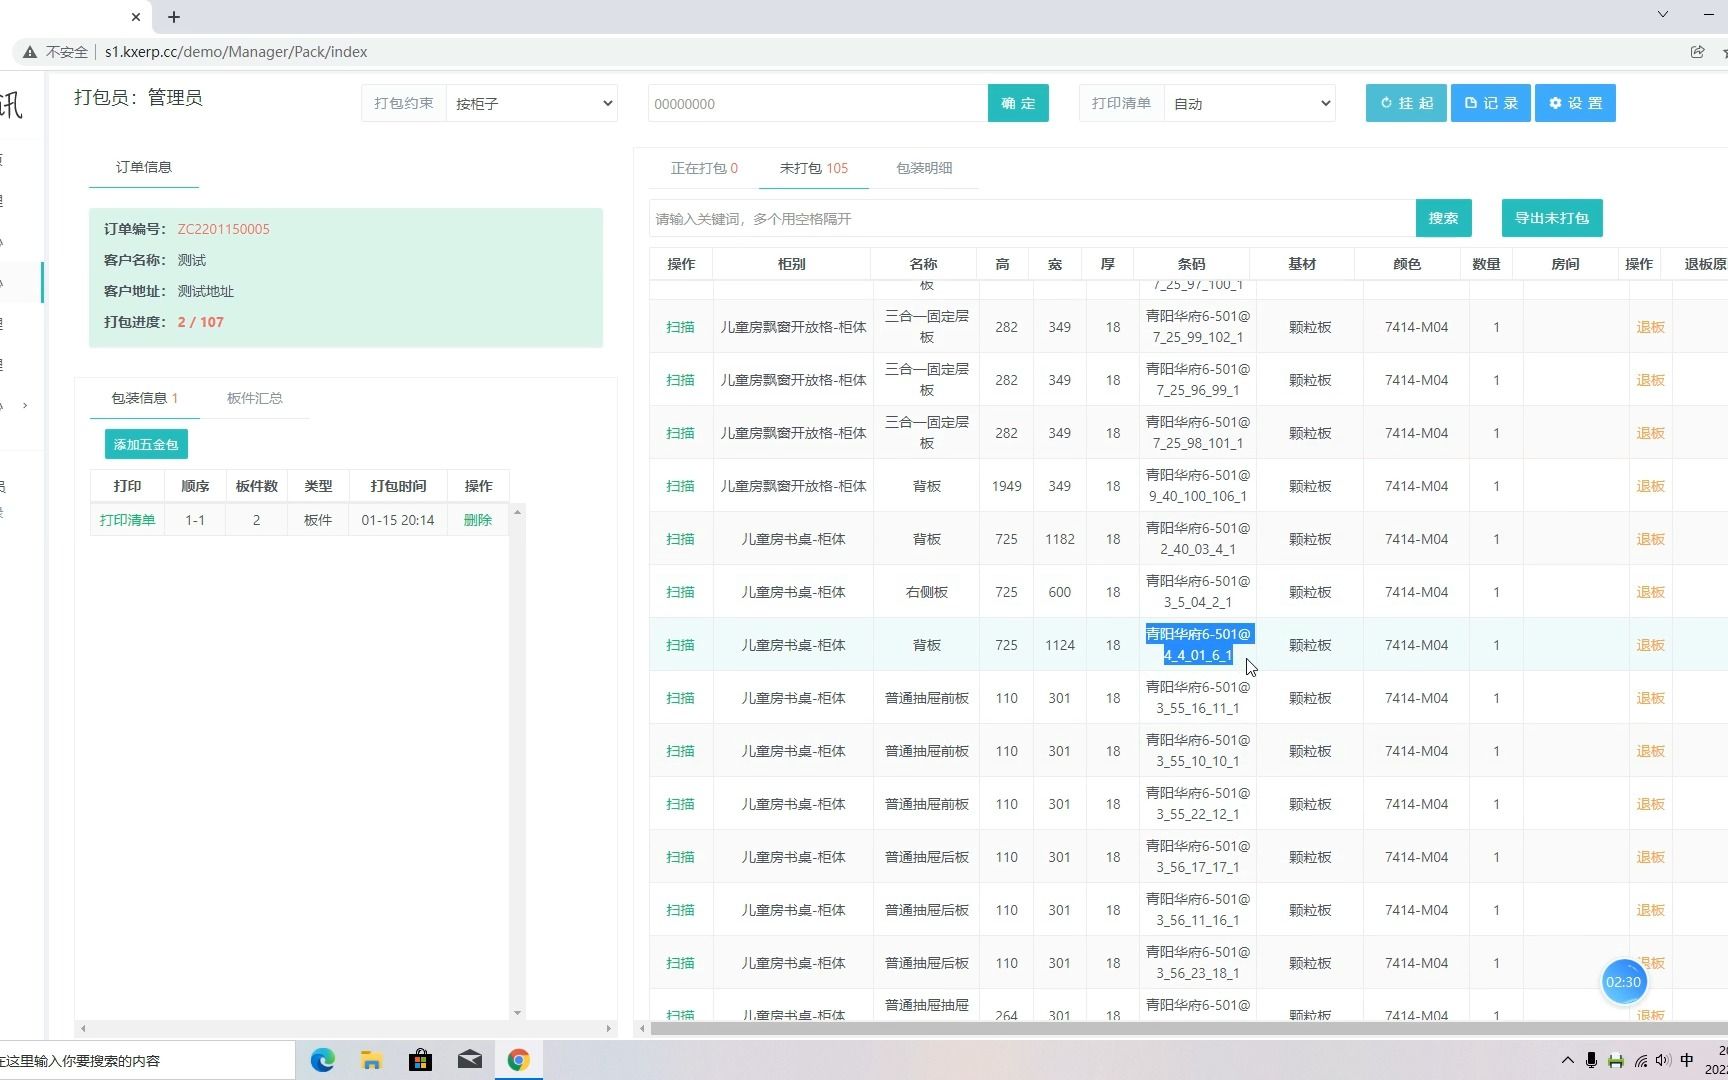
Task: Click 退板 for row 3_5_04_2_1
Action: click(x=1650, y=592)
